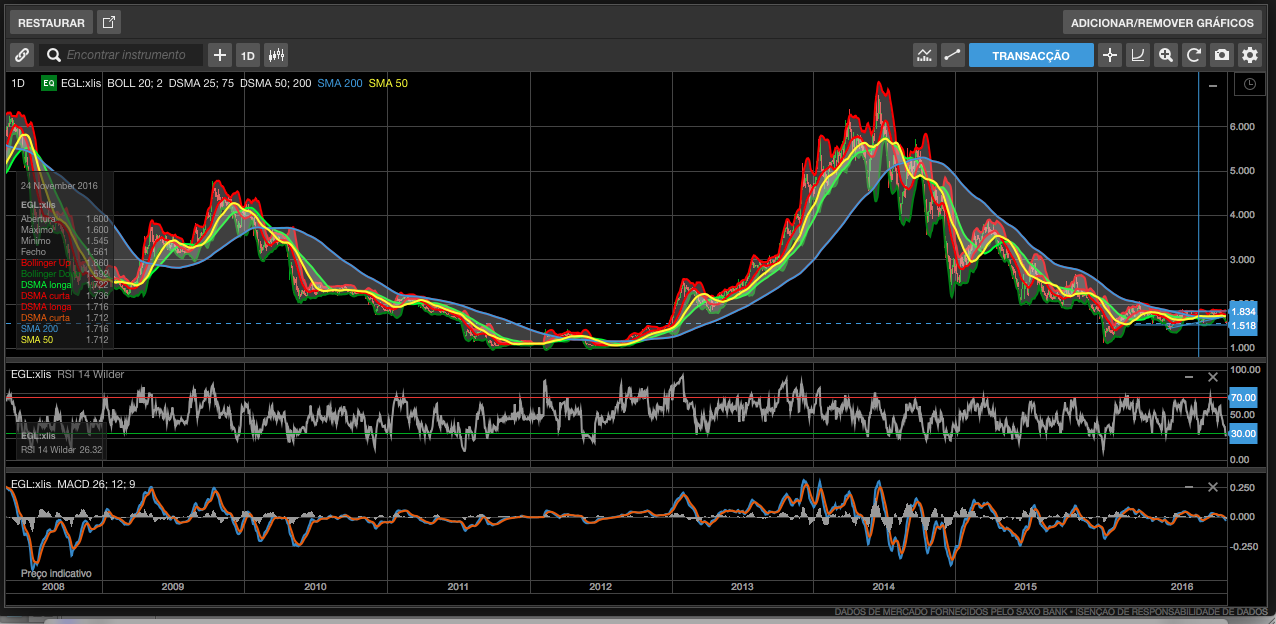The width and height of the screenshot is (1276, 624).
Task: Open candlestick chart type selector
Action: 276,55
